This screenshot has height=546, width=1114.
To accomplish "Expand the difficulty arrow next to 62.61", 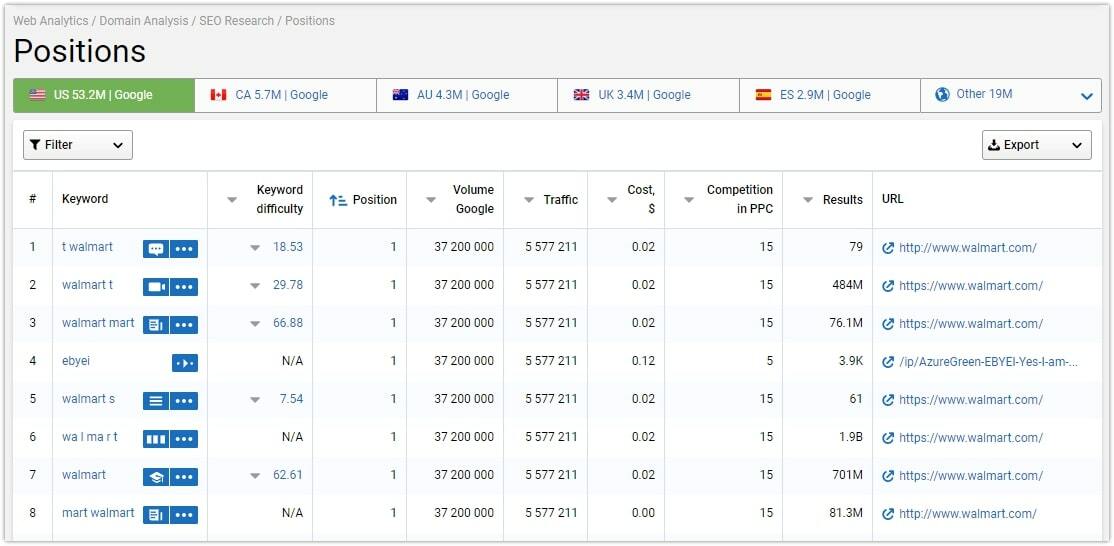I will click(x=255, y=476).
